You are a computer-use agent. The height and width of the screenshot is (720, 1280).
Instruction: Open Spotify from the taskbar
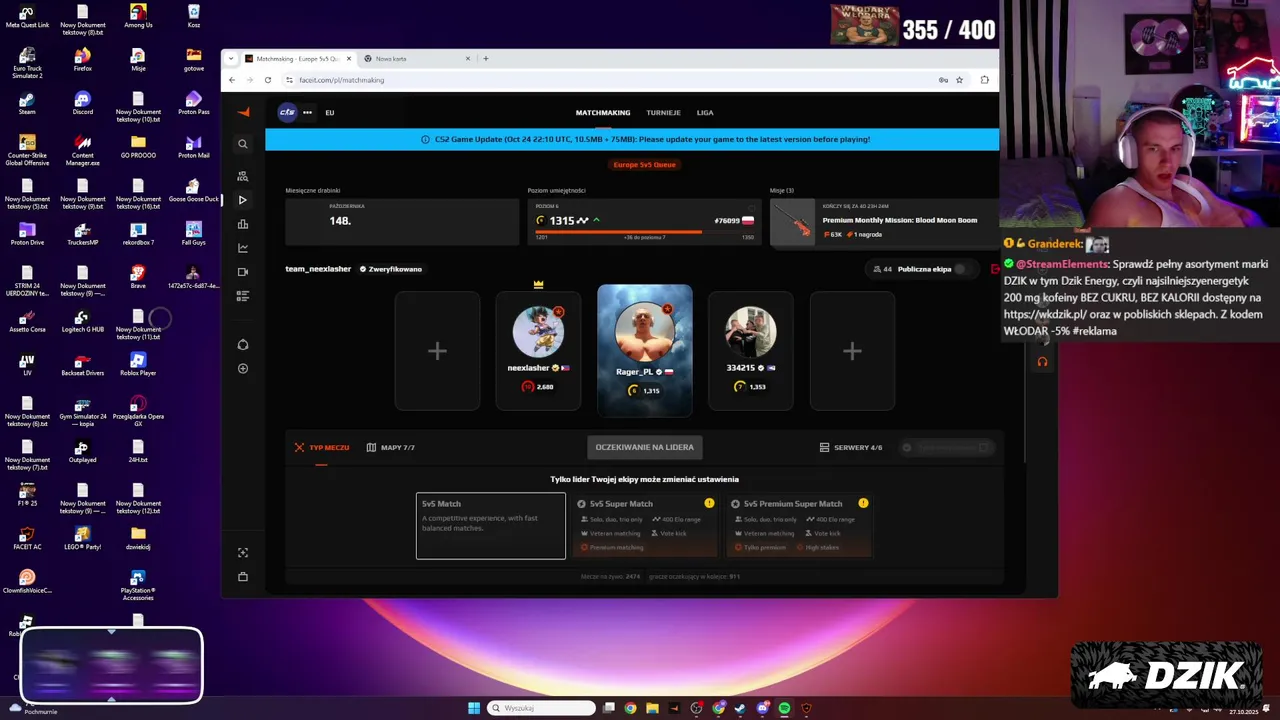point(784,708)
